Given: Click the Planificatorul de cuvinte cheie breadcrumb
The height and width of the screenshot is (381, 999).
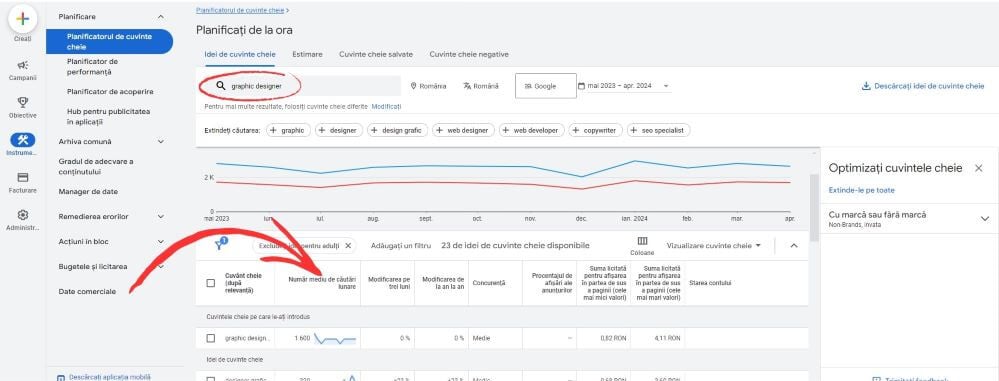Looking at the screenshot, I should (240, 11).
